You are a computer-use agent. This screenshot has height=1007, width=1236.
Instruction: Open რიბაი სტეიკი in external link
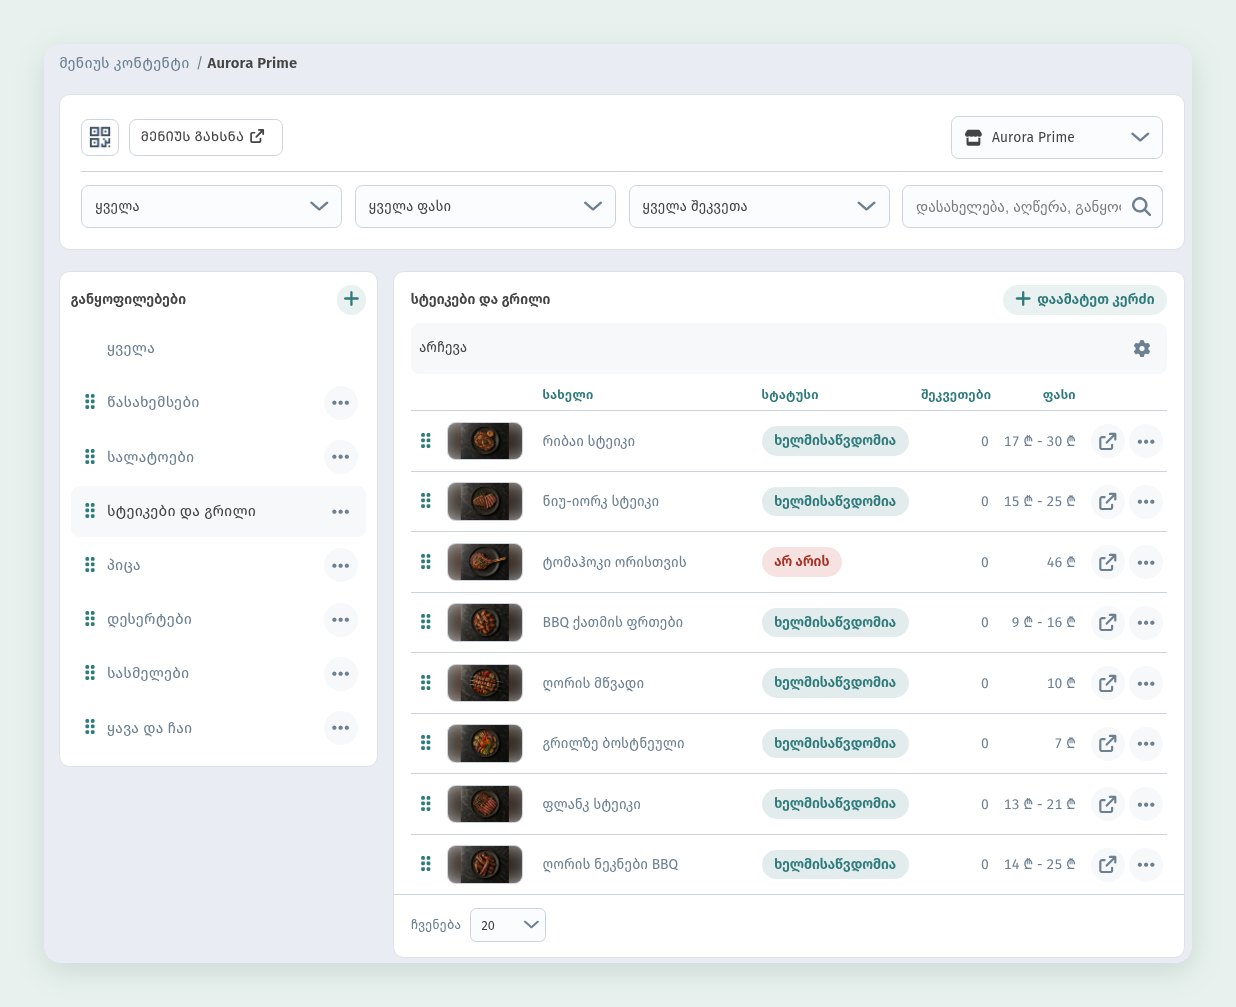click(x=1107, y=441)
